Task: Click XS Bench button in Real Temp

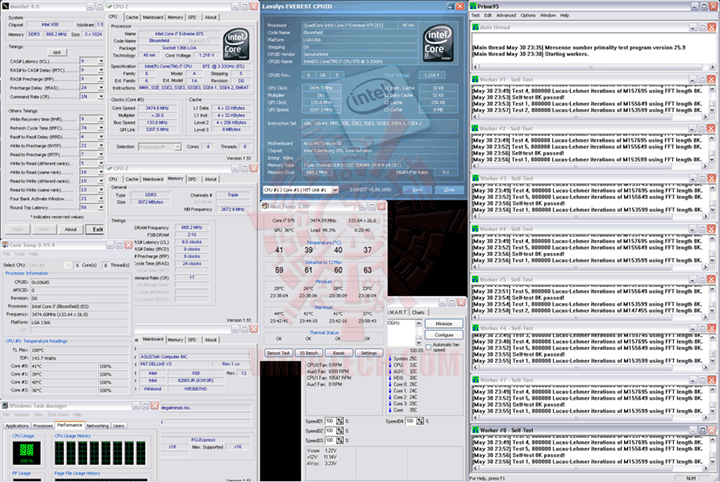Action: tap(309, 353)
